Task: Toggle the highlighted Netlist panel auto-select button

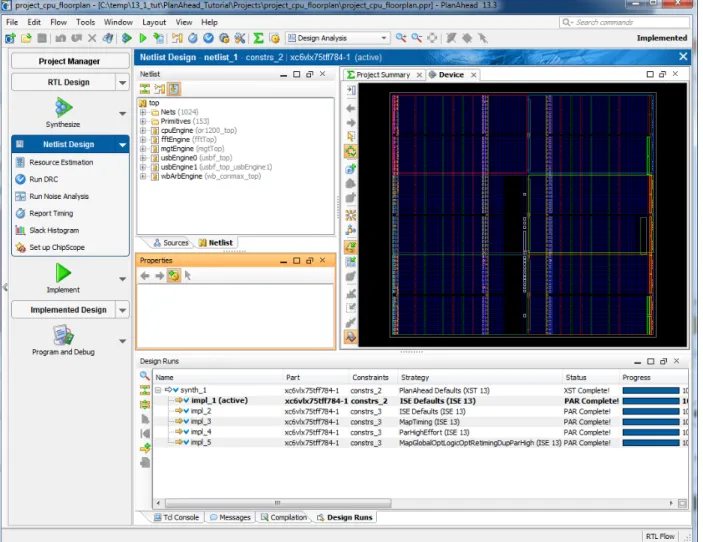Action: tap(174, 89)
